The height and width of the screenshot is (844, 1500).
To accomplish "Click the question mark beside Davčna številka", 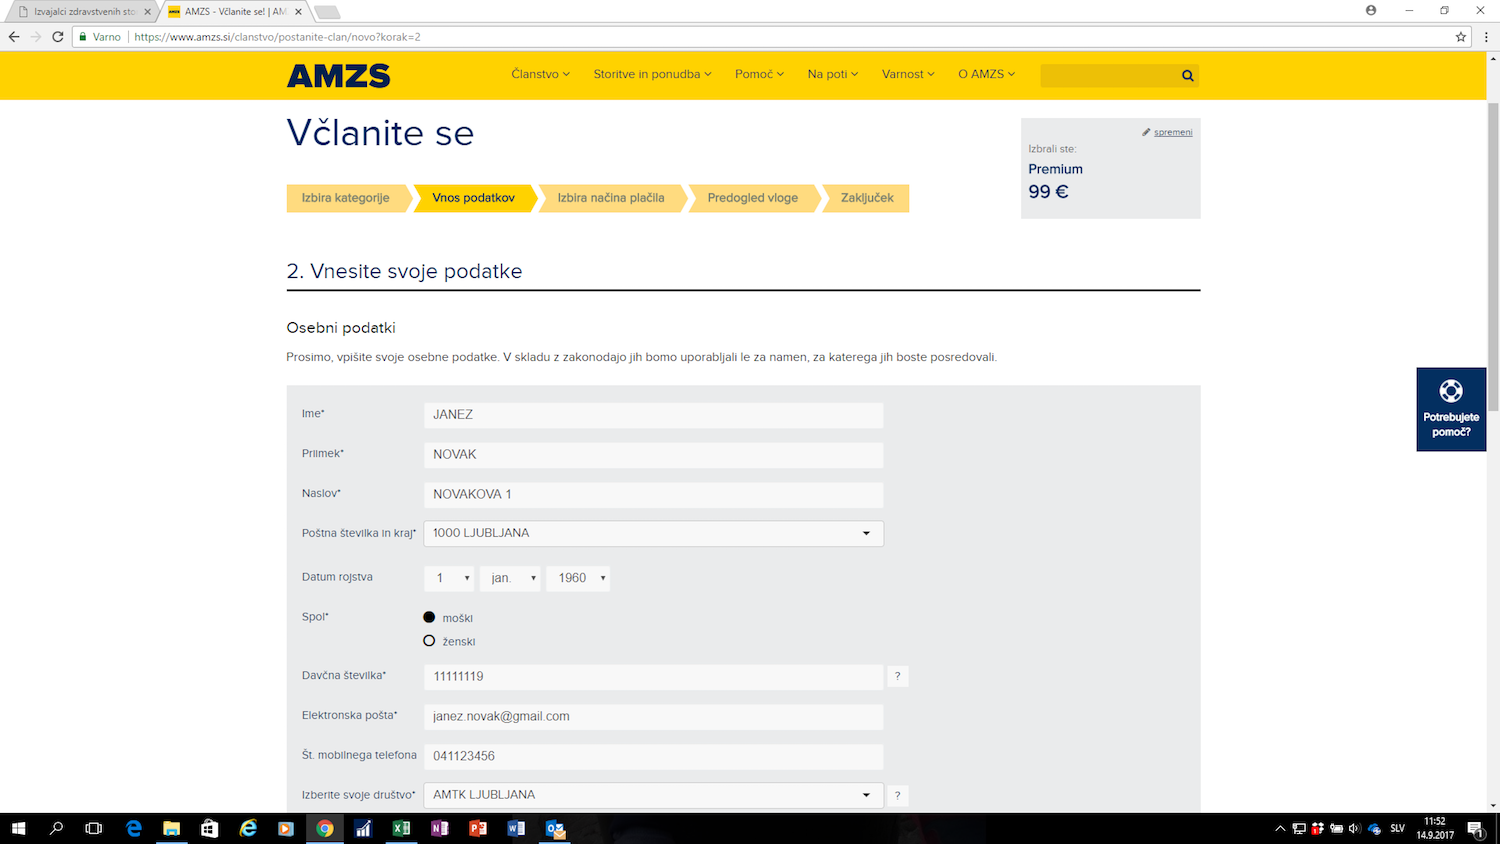I will pyautogui.click(x=897, y=677).
